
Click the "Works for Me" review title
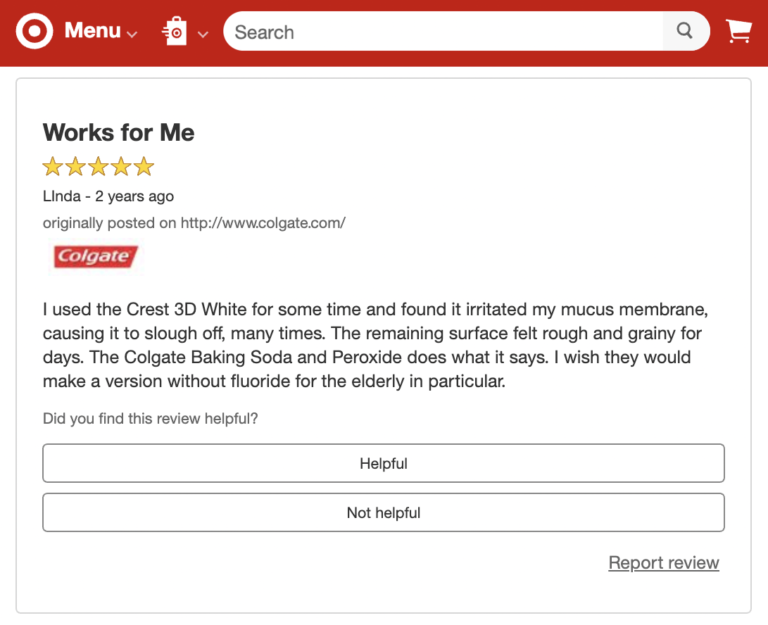[x=118, y=133]
